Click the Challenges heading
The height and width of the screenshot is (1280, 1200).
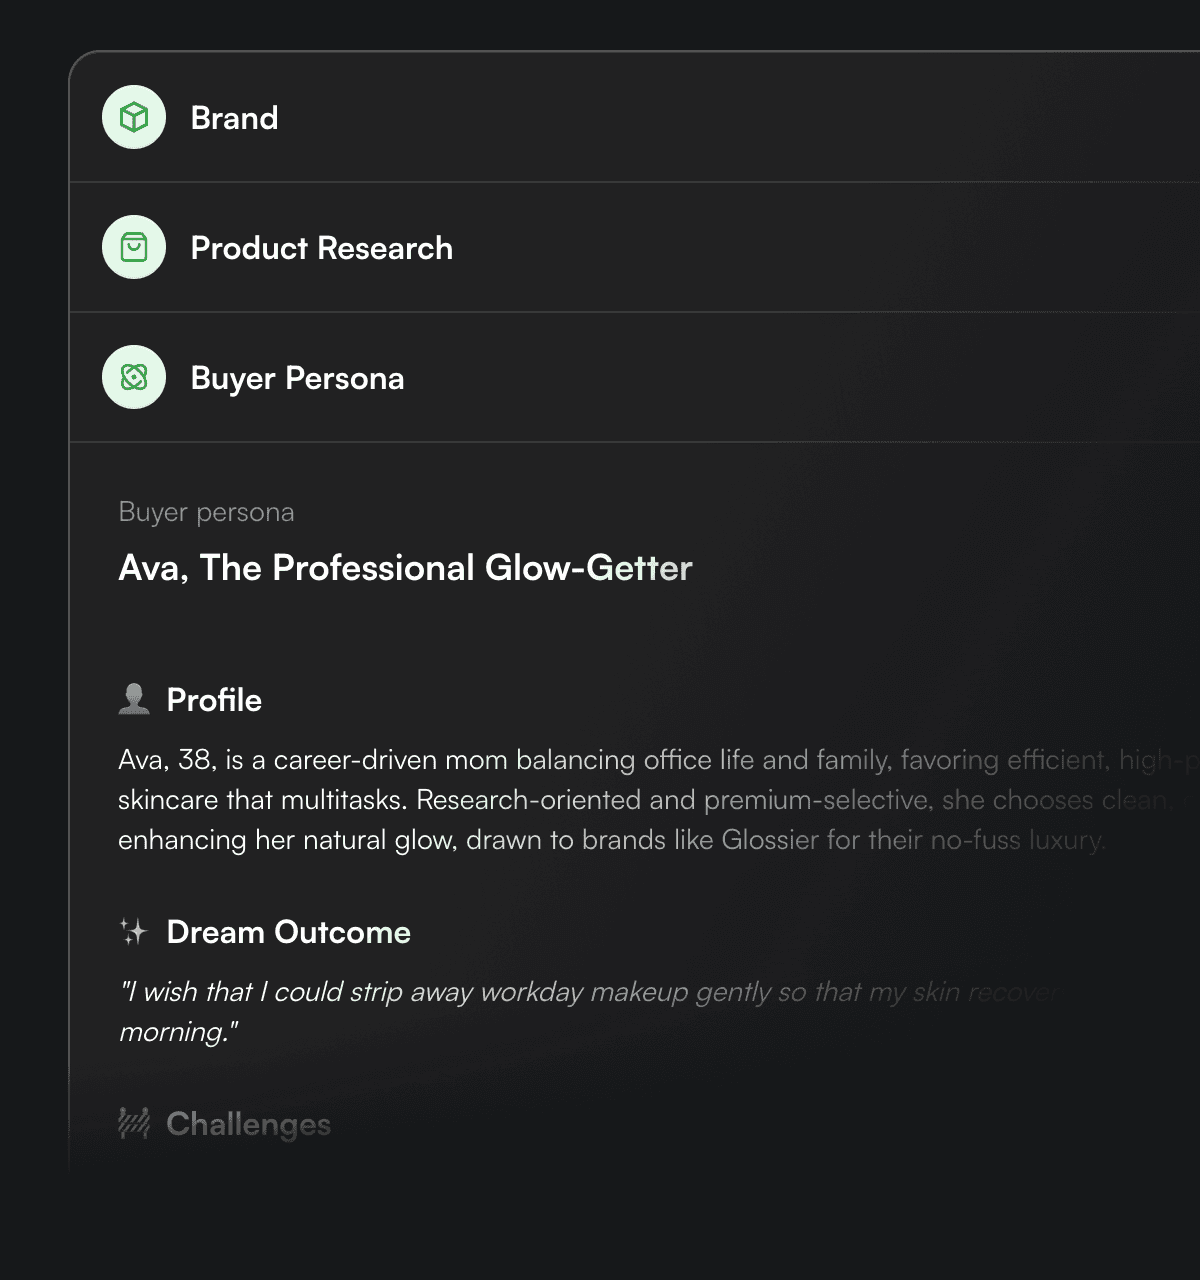click(248, 1123)
